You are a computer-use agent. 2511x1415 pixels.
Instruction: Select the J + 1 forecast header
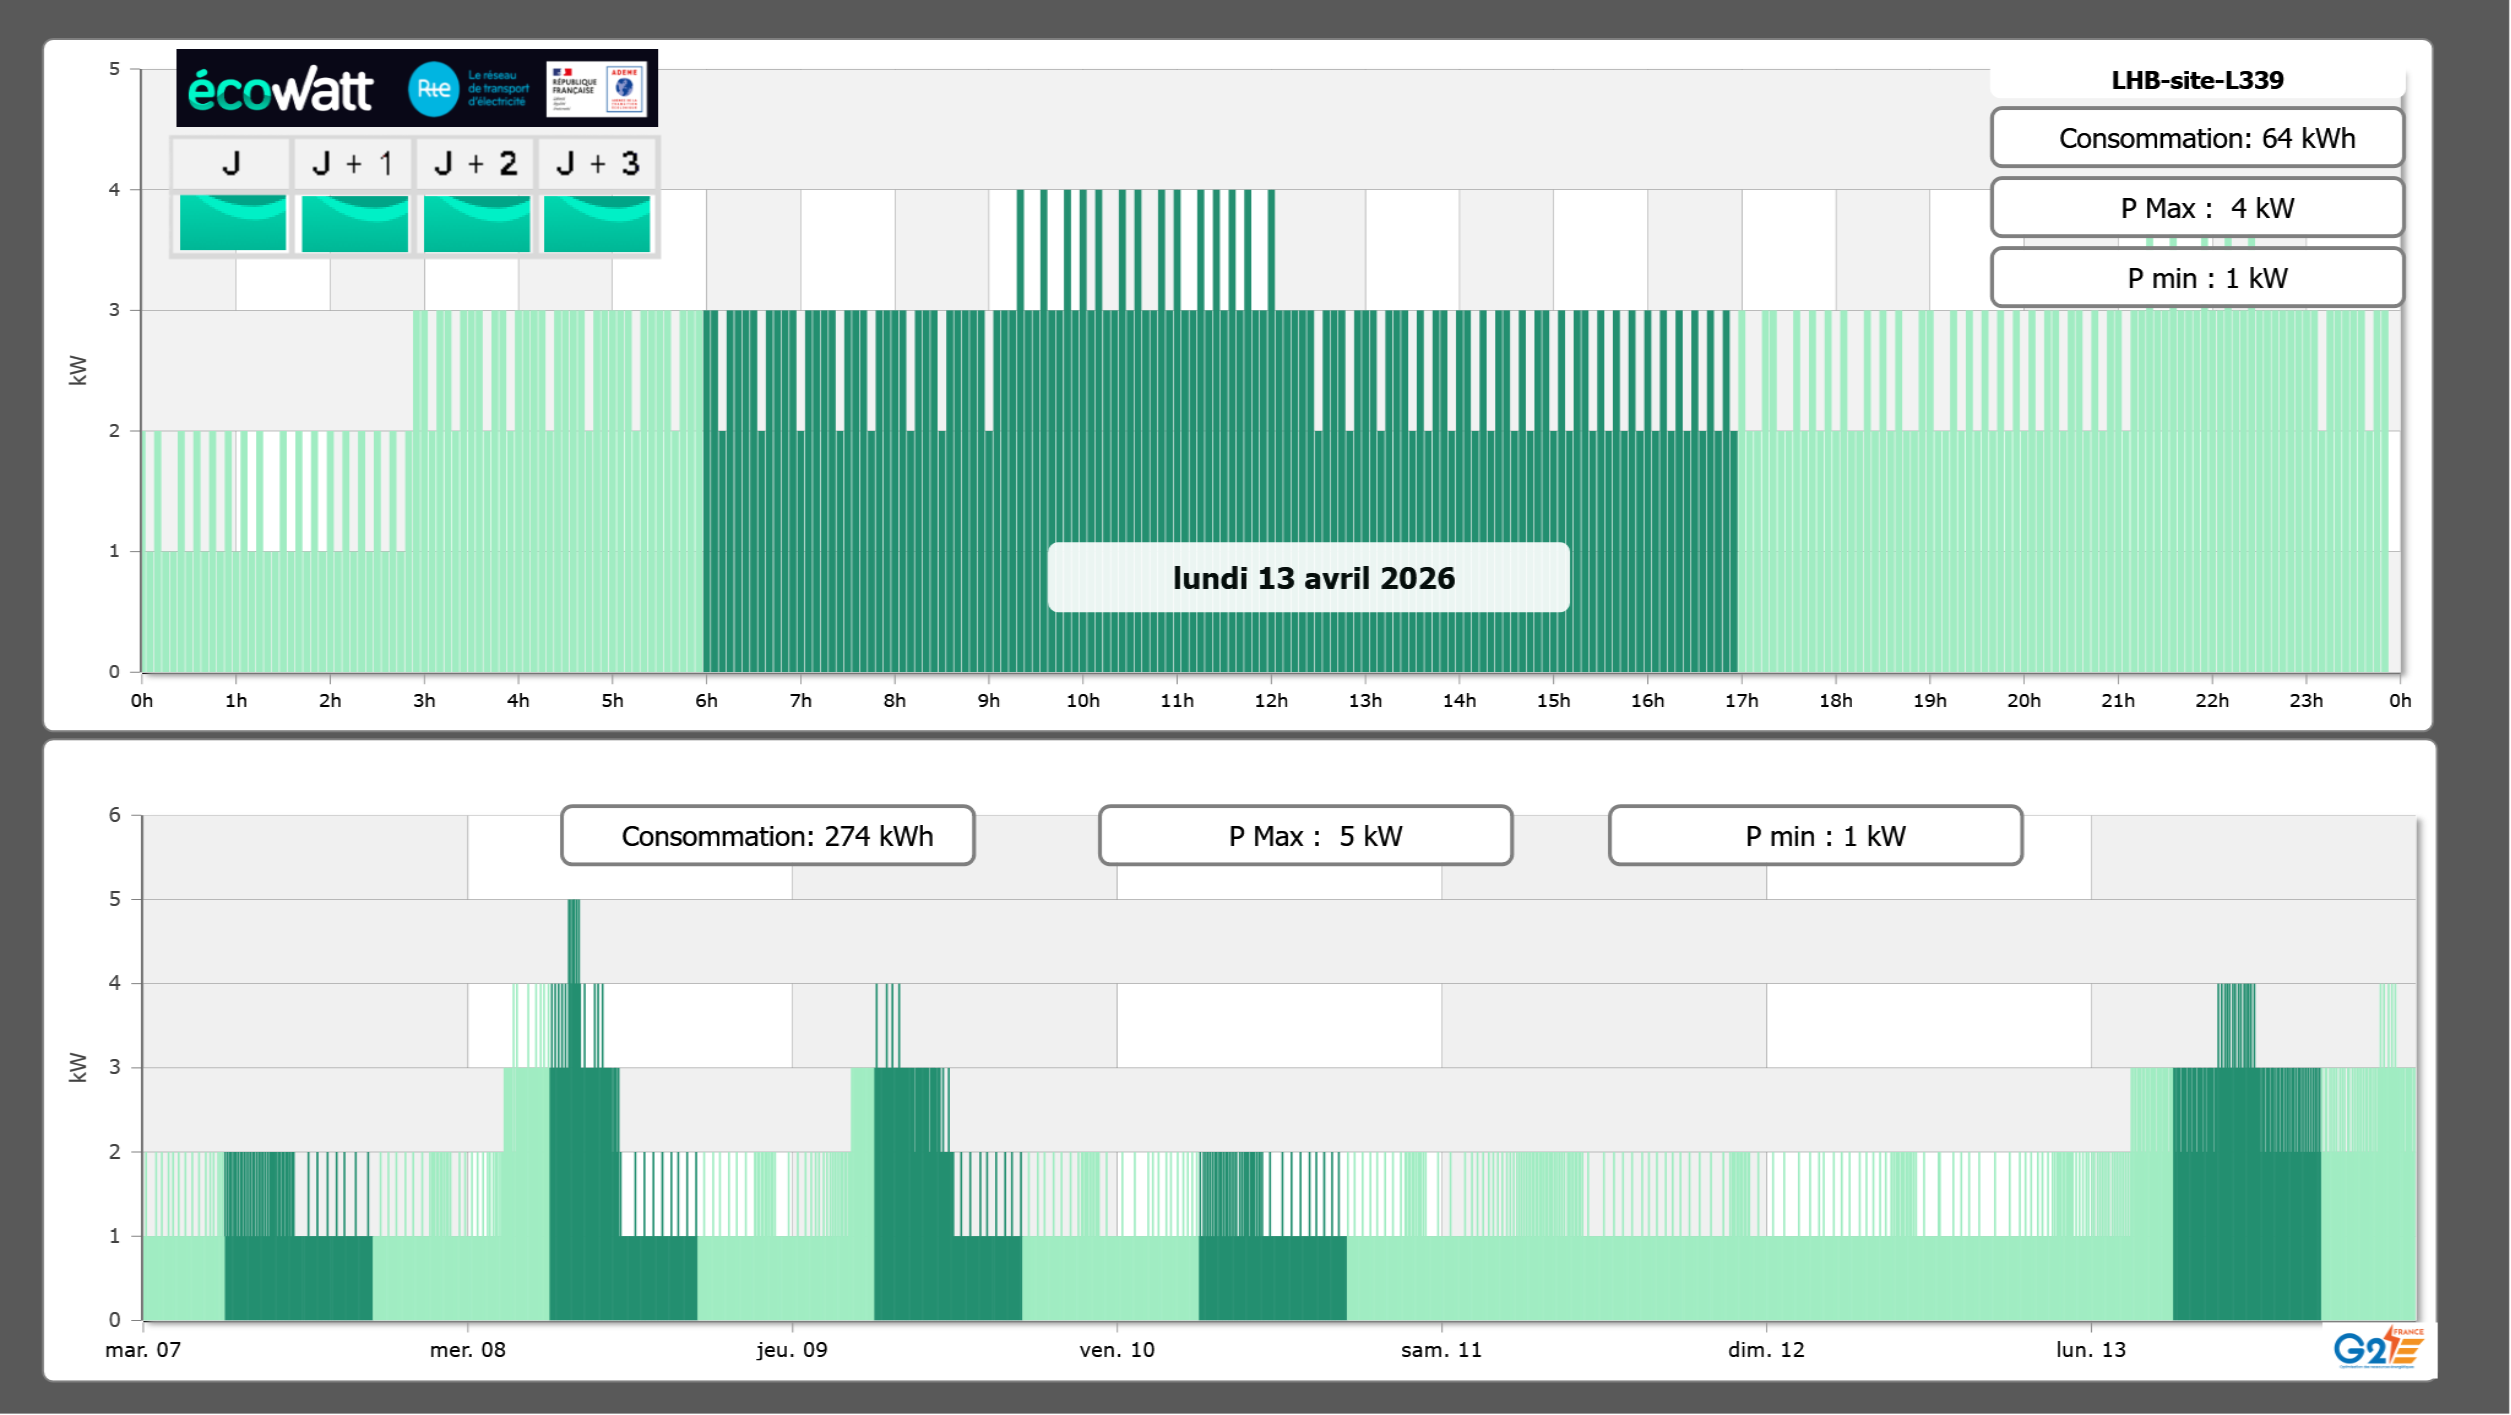point(352,163)
